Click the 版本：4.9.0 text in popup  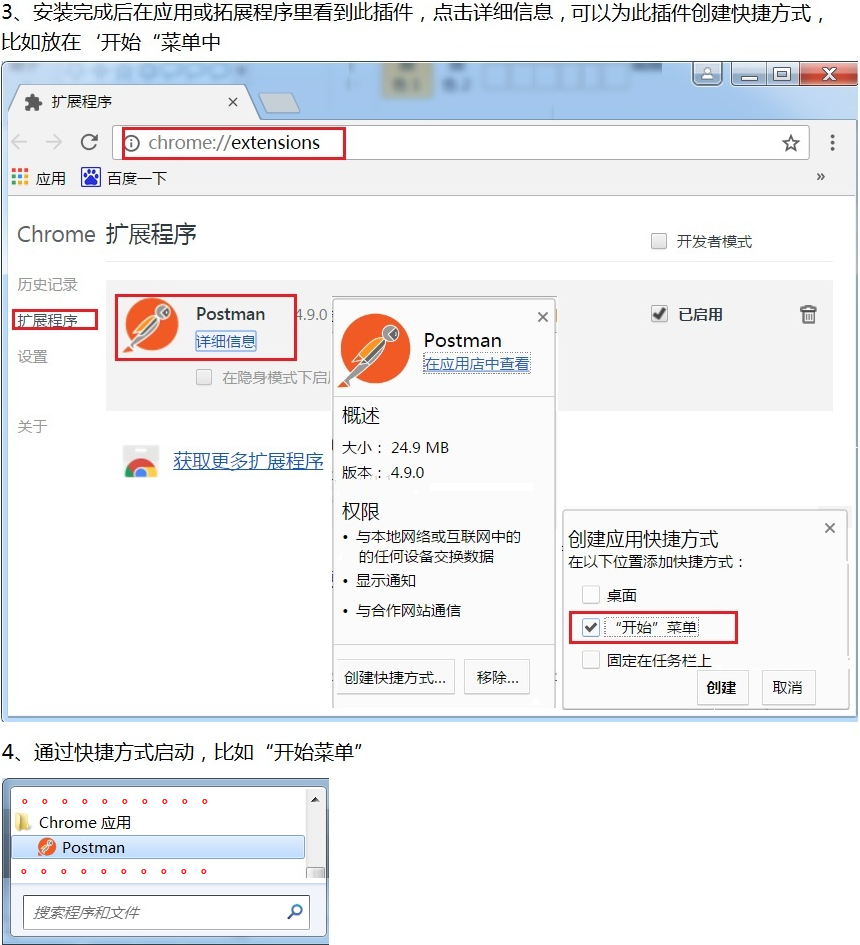383,472
